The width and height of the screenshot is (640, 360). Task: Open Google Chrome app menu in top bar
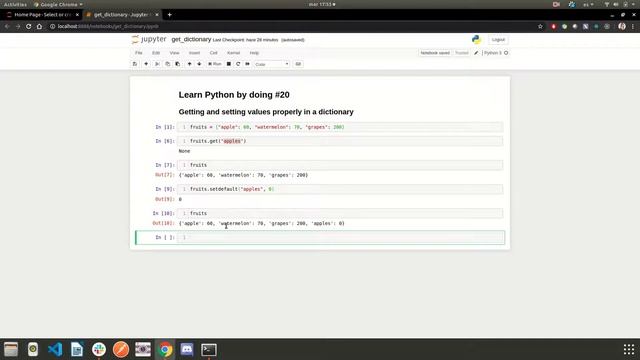point(58,4)
